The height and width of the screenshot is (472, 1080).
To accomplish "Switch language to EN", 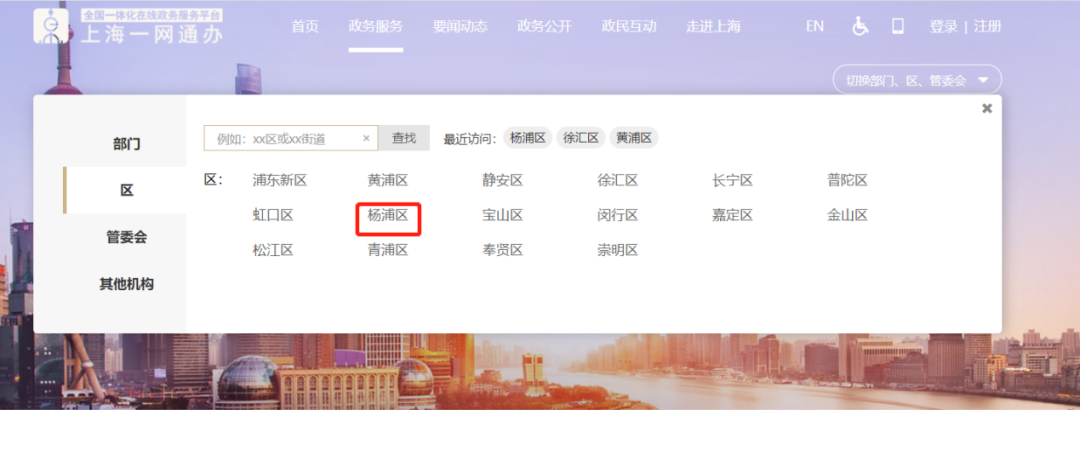I will tap(815, 27).
